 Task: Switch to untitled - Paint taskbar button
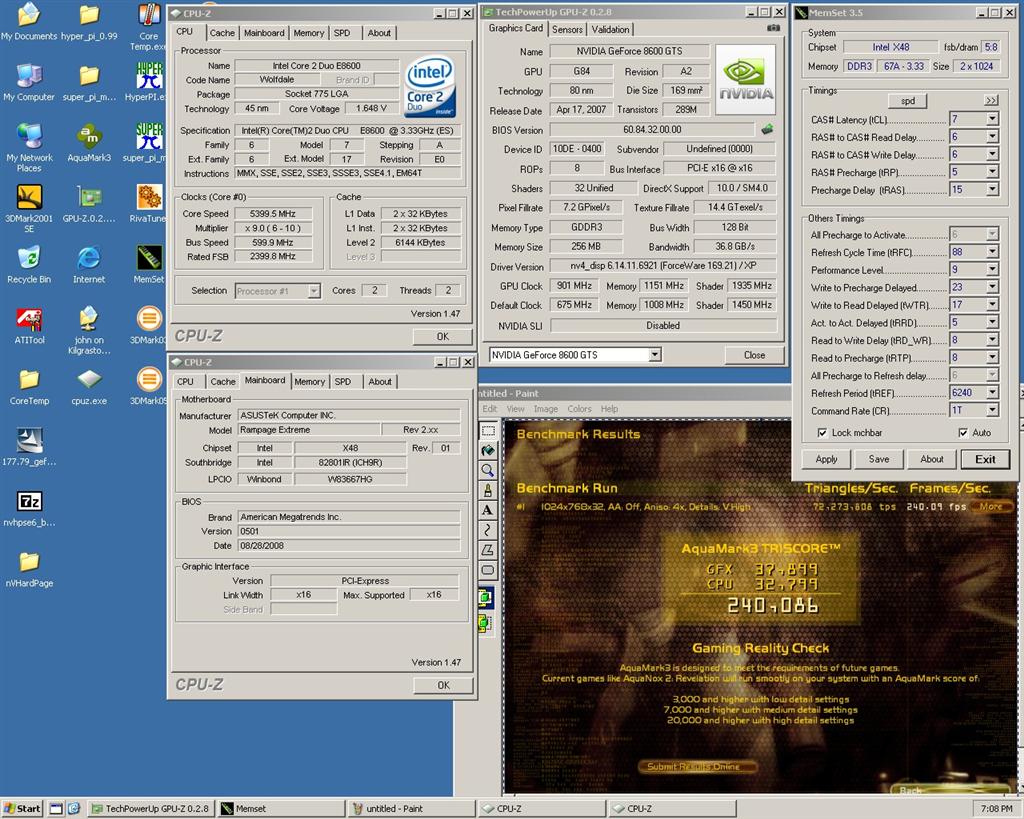pos(412,809)
